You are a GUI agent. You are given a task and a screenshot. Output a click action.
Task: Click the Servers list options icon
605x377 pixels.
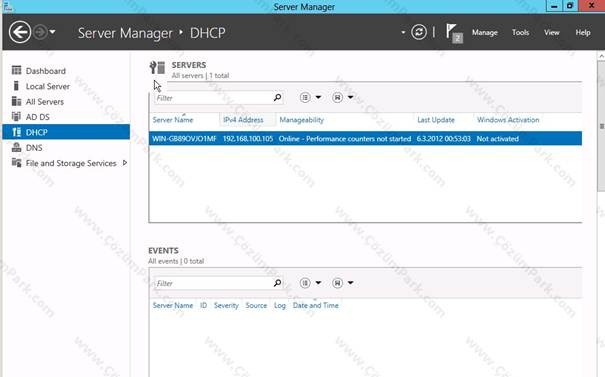point(305,98)
